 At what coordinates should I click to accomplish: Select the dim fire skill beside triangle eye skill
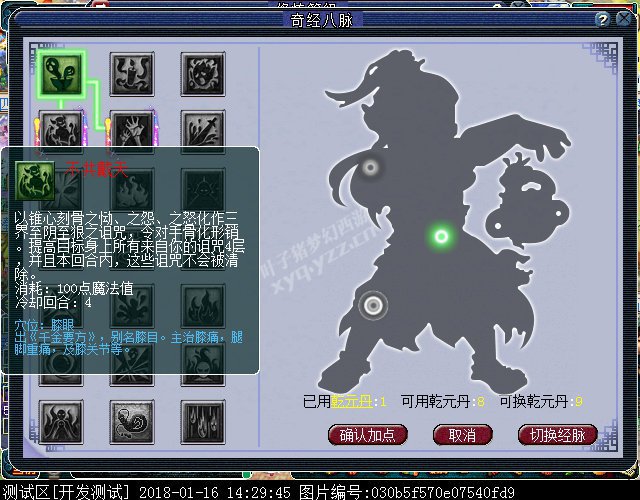(x=132, y=190)
